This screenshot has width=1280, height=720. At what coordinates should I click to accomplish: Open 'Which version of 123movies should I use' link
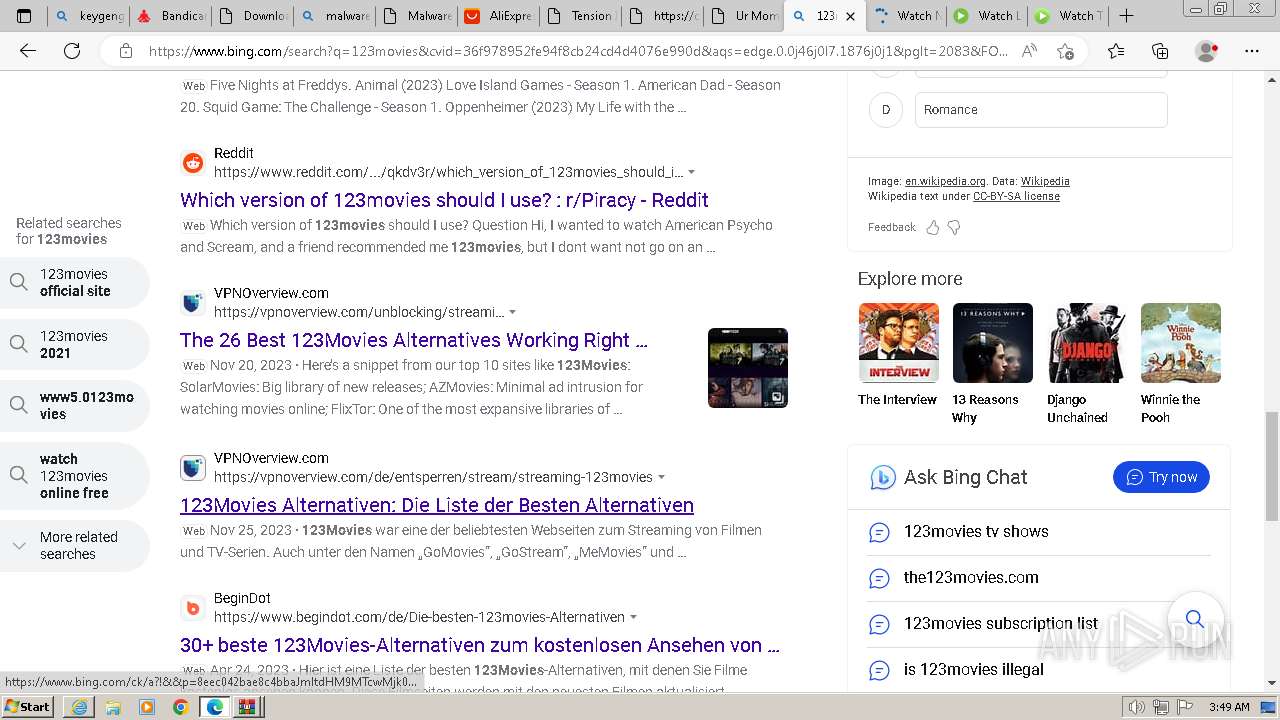pos(444,200)
